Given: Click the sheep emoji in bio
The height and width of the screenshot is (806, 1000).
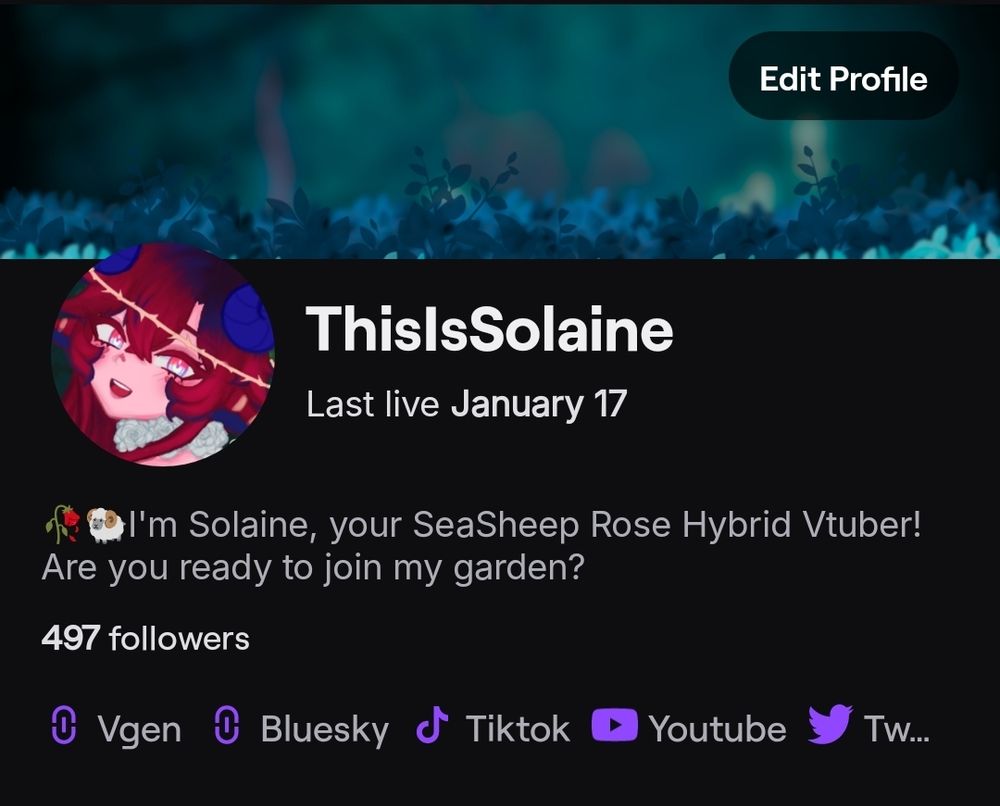Looking at the screenshot, I should point(105,525).
